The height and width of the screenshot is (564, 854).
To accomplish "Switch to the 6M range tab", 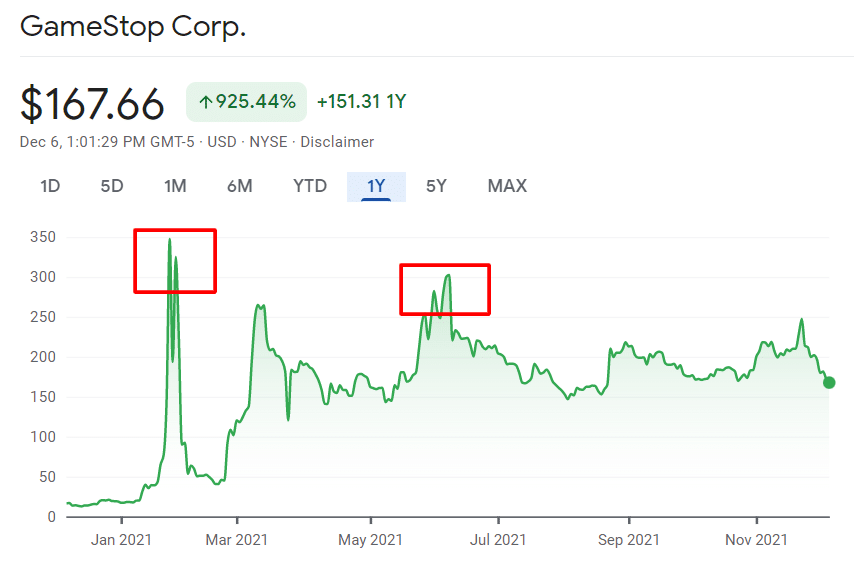I will (240, 186).
